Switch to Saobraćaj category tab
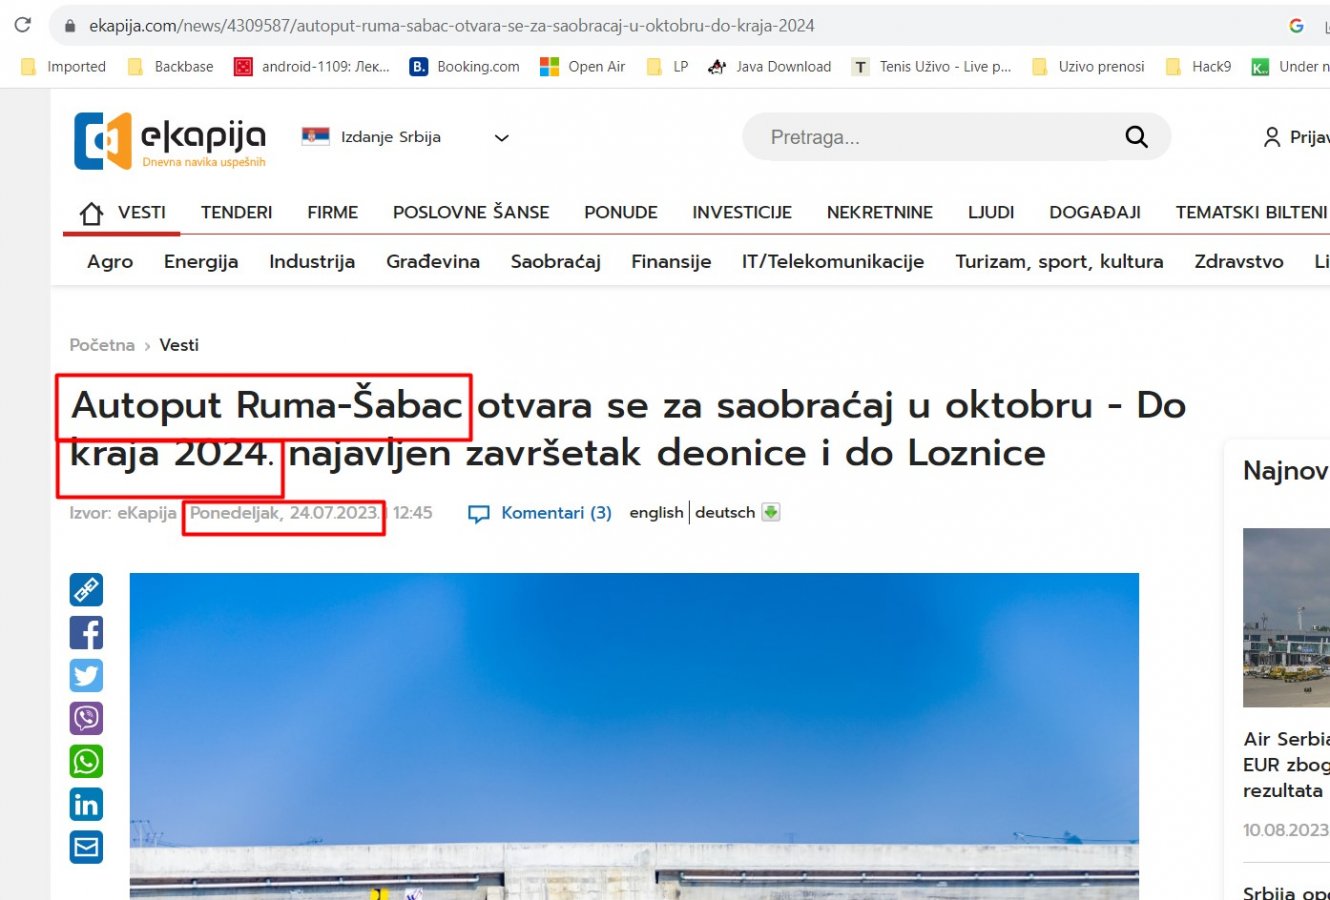Image resolution: width=1330 pixels, height=900 pixels. pos(555,262)
